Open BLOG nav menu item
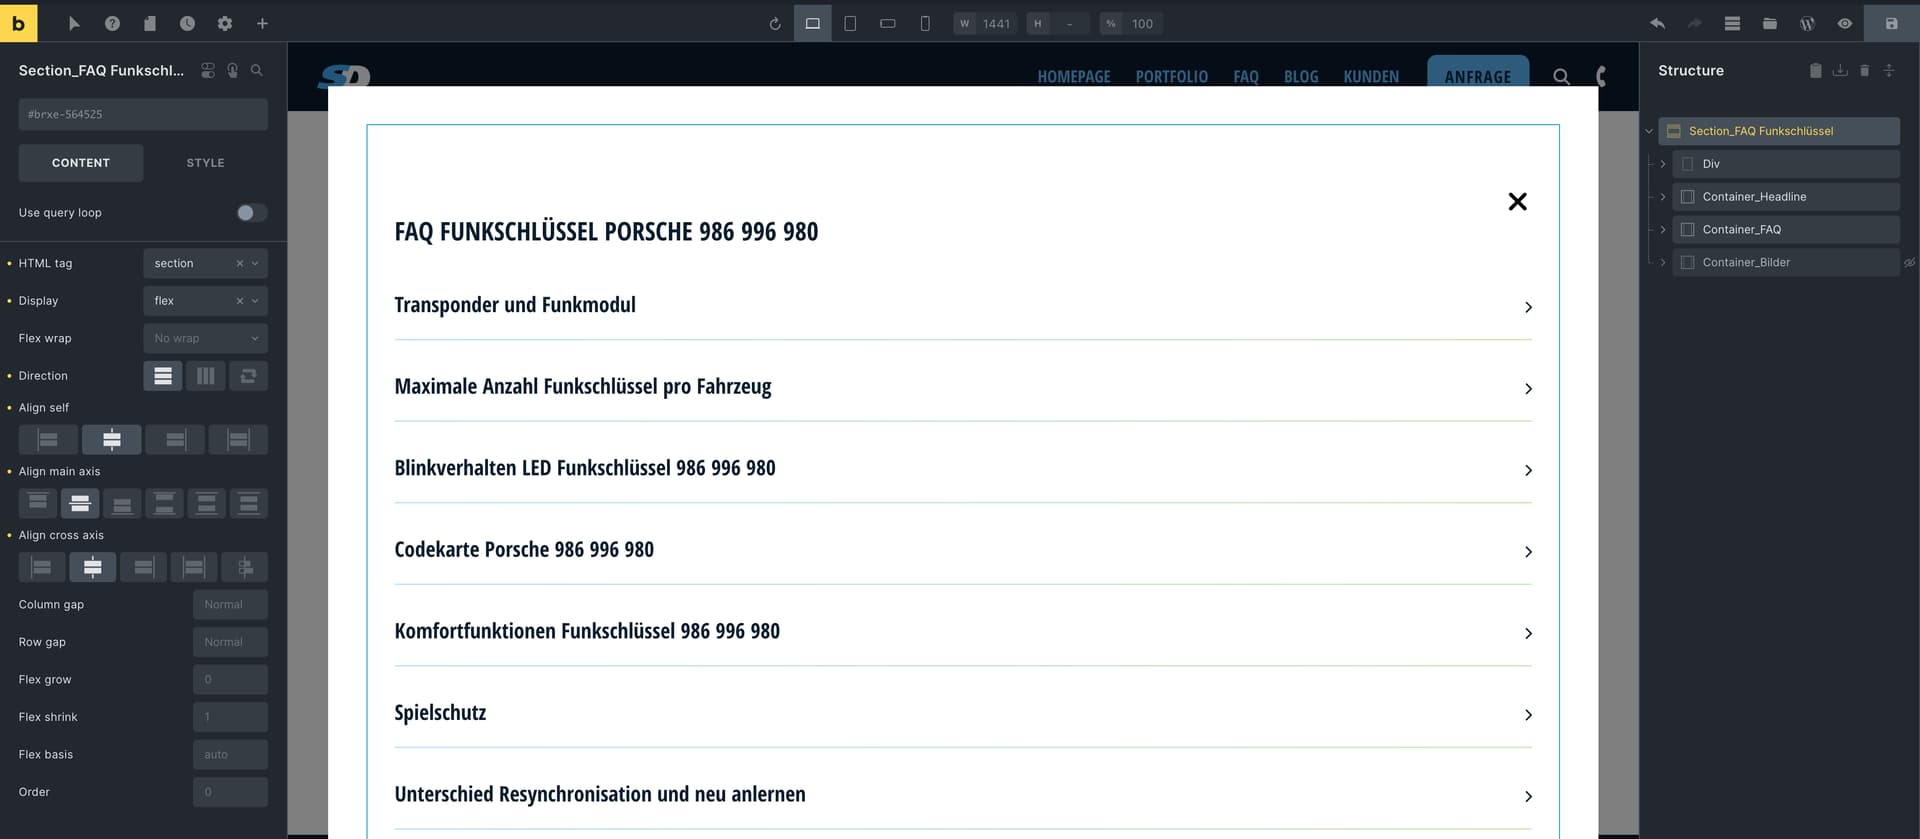The height and width of the screenshot is (839, 1920). click(x=1301, y=77)
